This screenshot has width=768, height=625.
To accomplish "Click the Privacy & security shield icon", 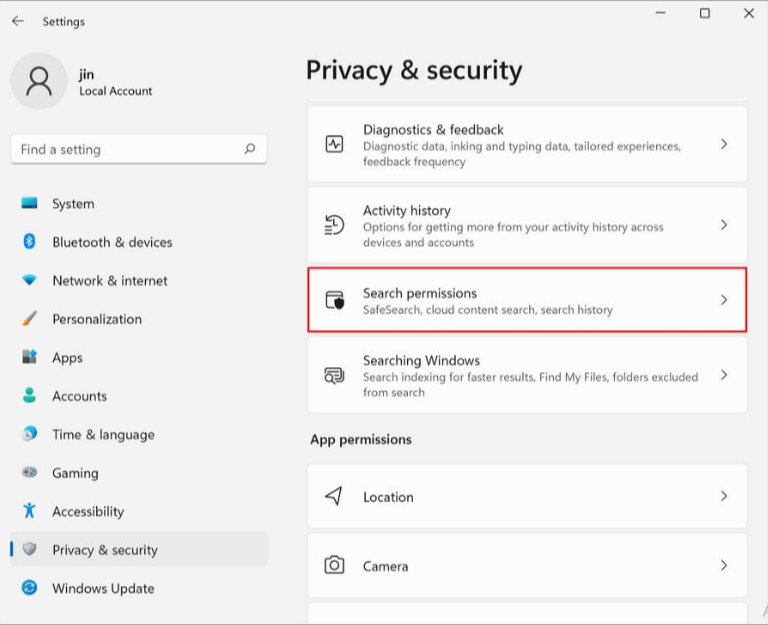I will pos(29,549).
